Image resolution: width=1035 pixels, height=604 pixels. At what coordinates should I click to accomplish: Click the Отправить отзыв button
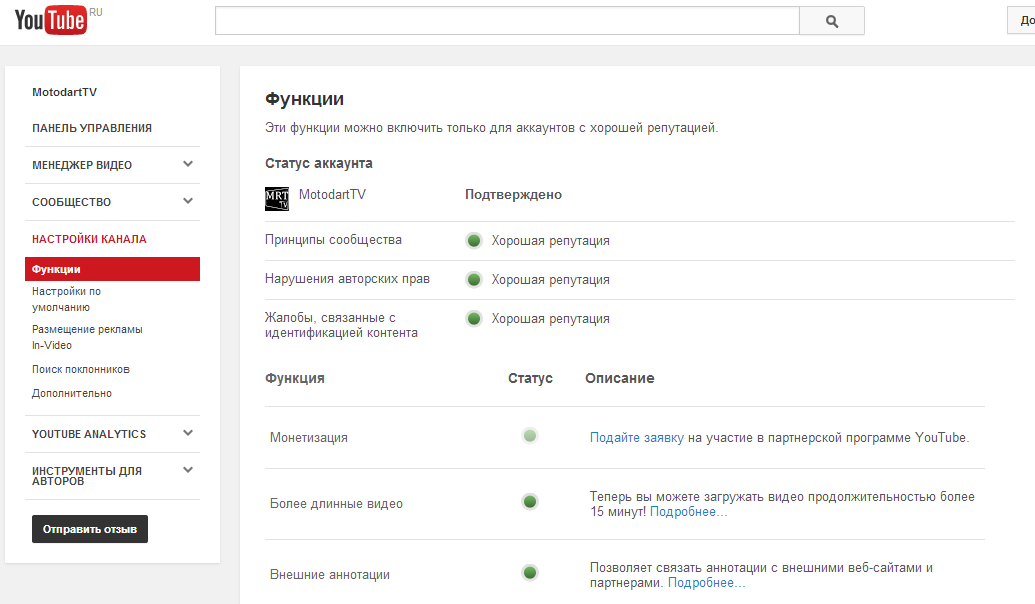90,529
